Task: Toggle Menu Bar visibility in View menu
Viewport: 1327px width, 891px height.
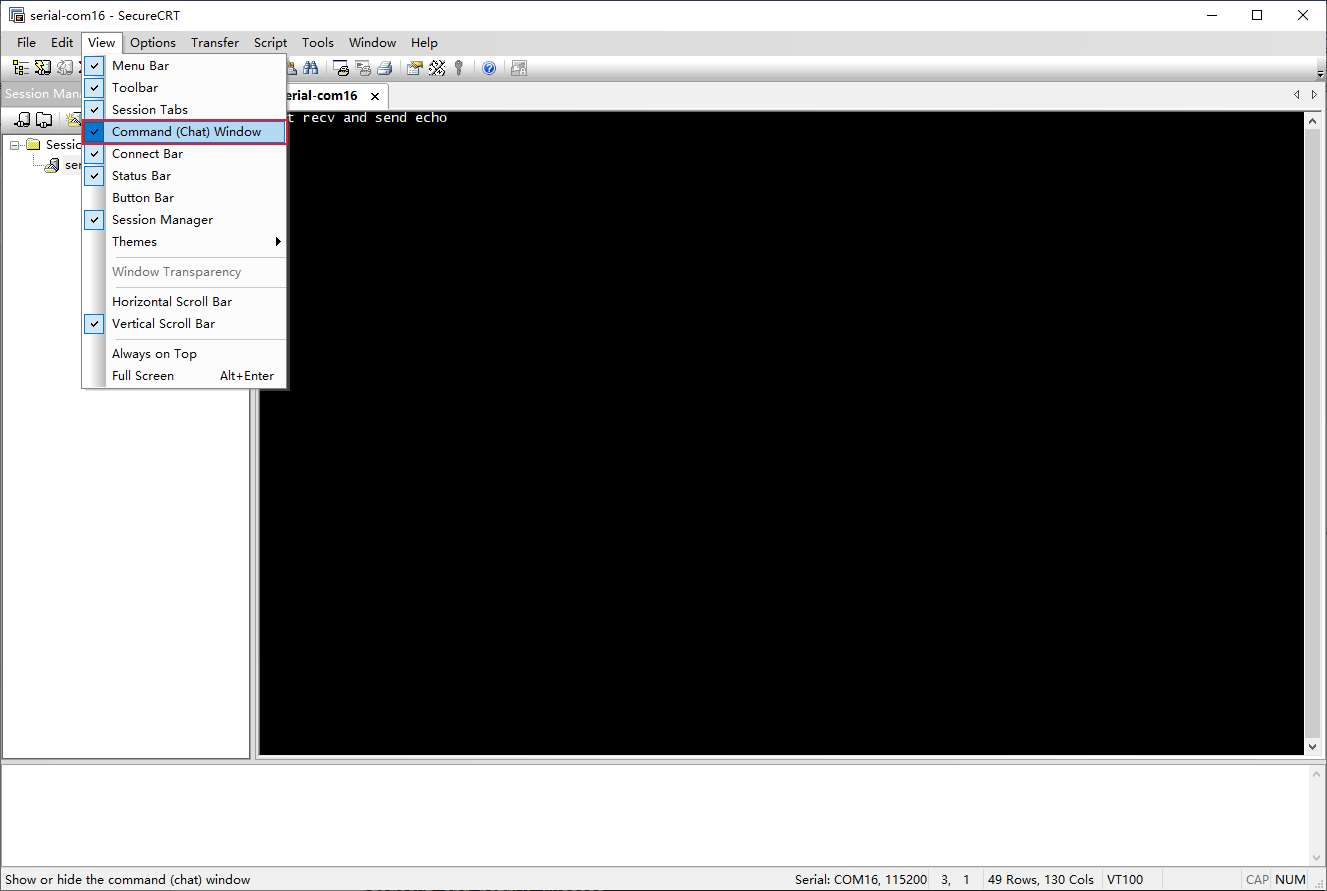Action: 185,66
